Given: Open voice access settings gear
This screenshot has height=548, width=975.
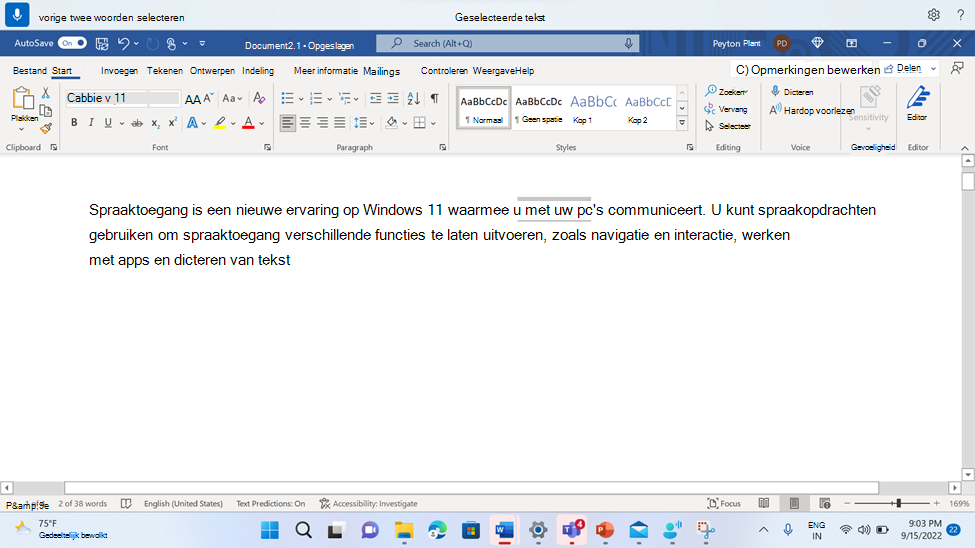Looking at the screenshot, I should [x=933, y=15].
